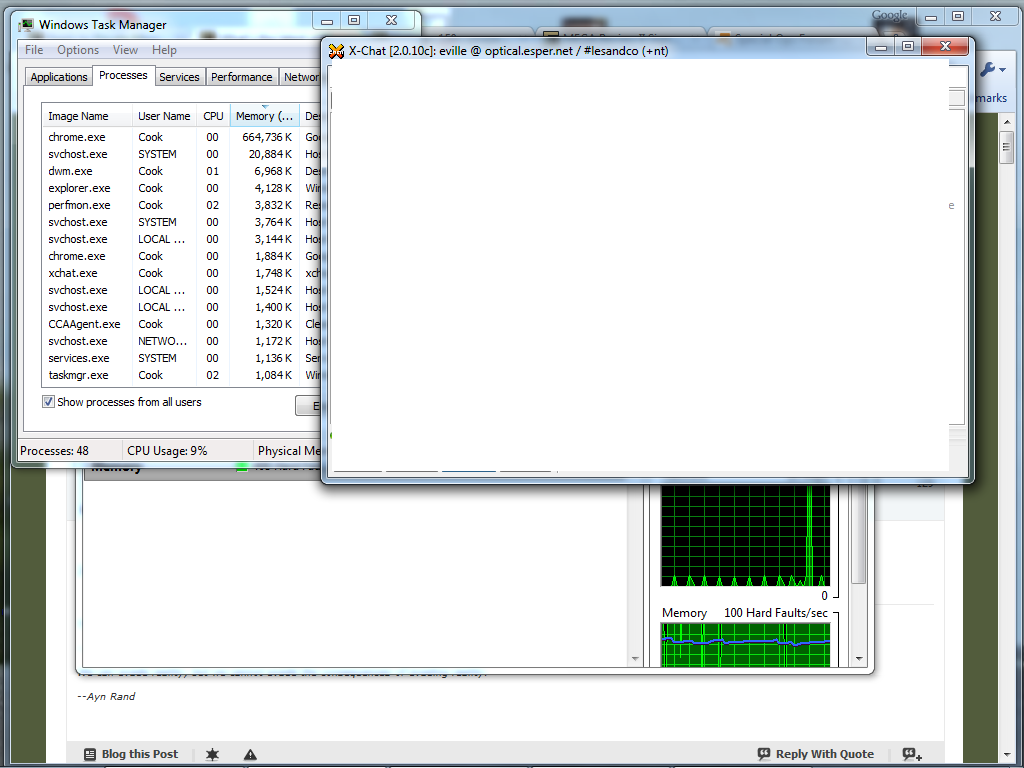The height and width of the screenshot is (768, 1024).
Task: Click the Reply With Quote speech bubble icon
Action: (x=764, y=754)
